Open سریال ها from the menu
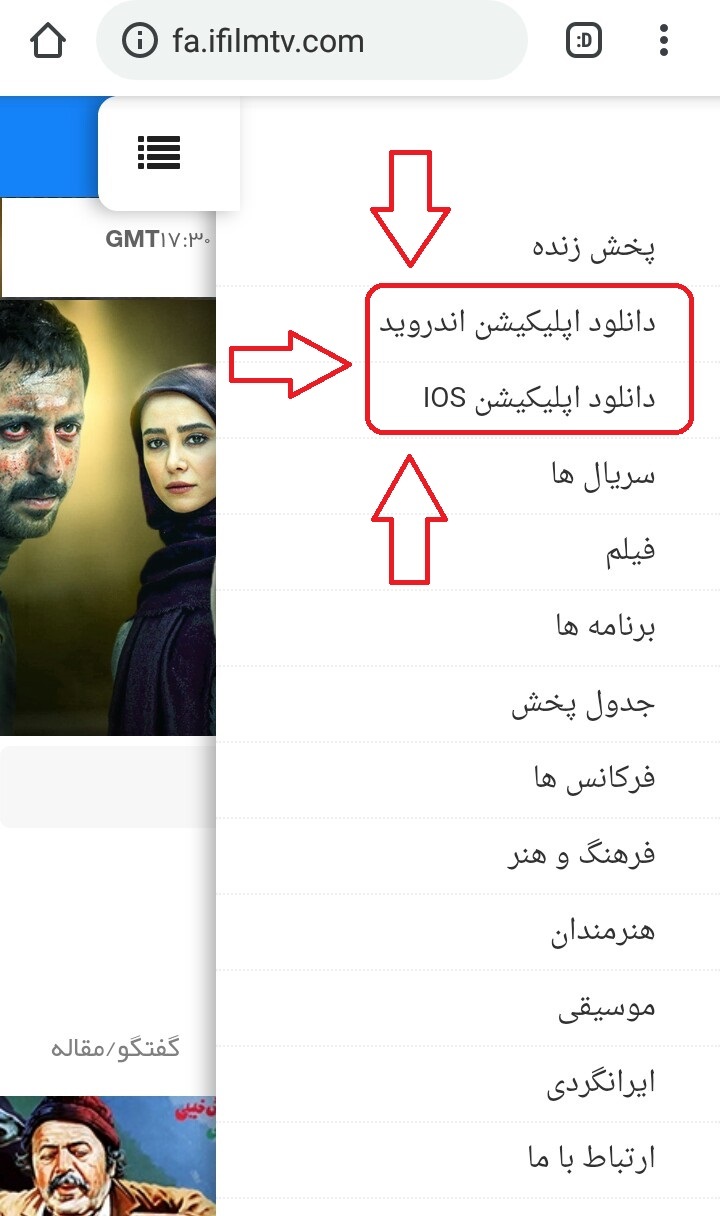The image size is (720, 1216). click(468, 476)
